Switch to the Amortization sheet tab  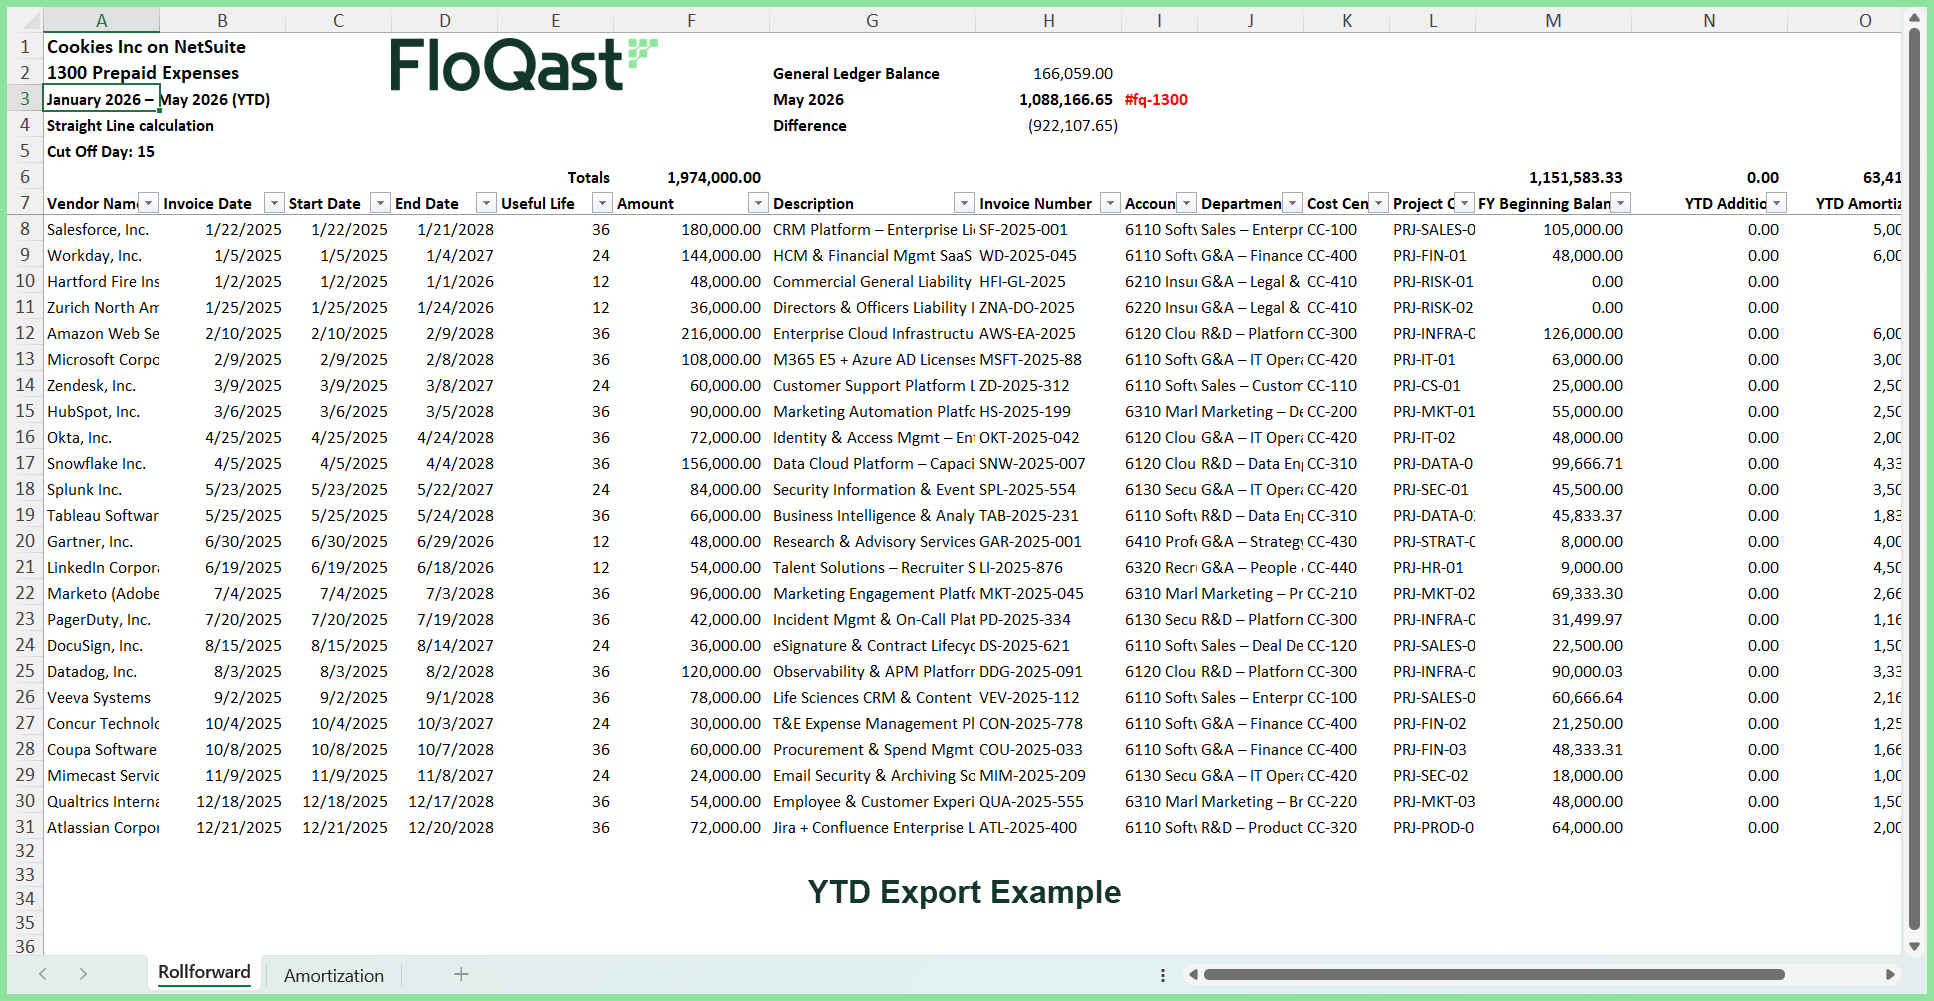point(334,975)
